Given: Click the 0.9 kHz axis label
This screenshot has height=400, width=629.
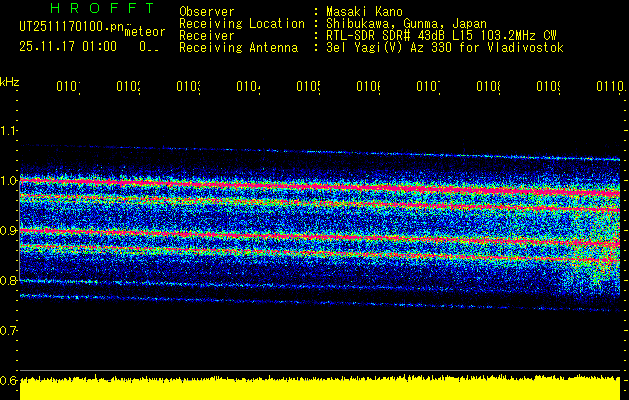Looking at the screenshot, I should 8,230.
